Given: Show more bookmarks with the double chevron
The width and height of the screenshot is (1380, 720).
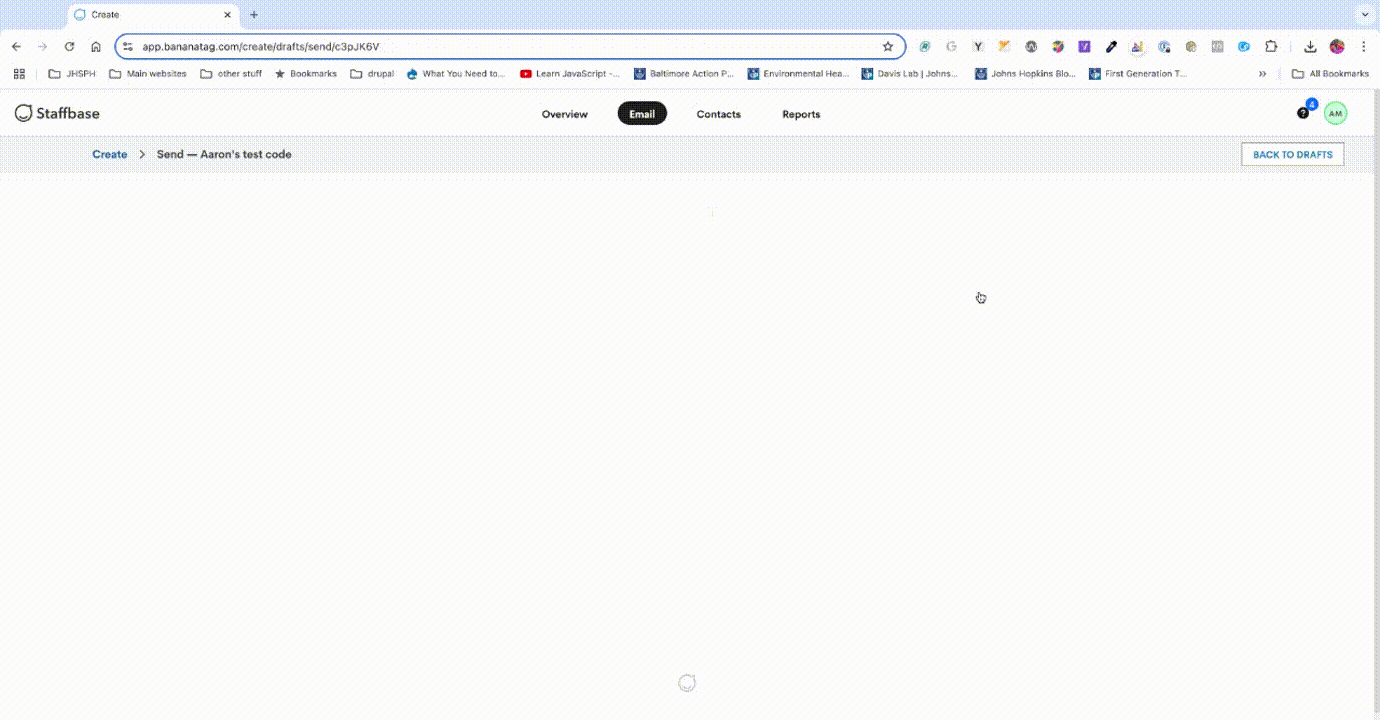Looking at the screenshot, I should pos(1262,73).
